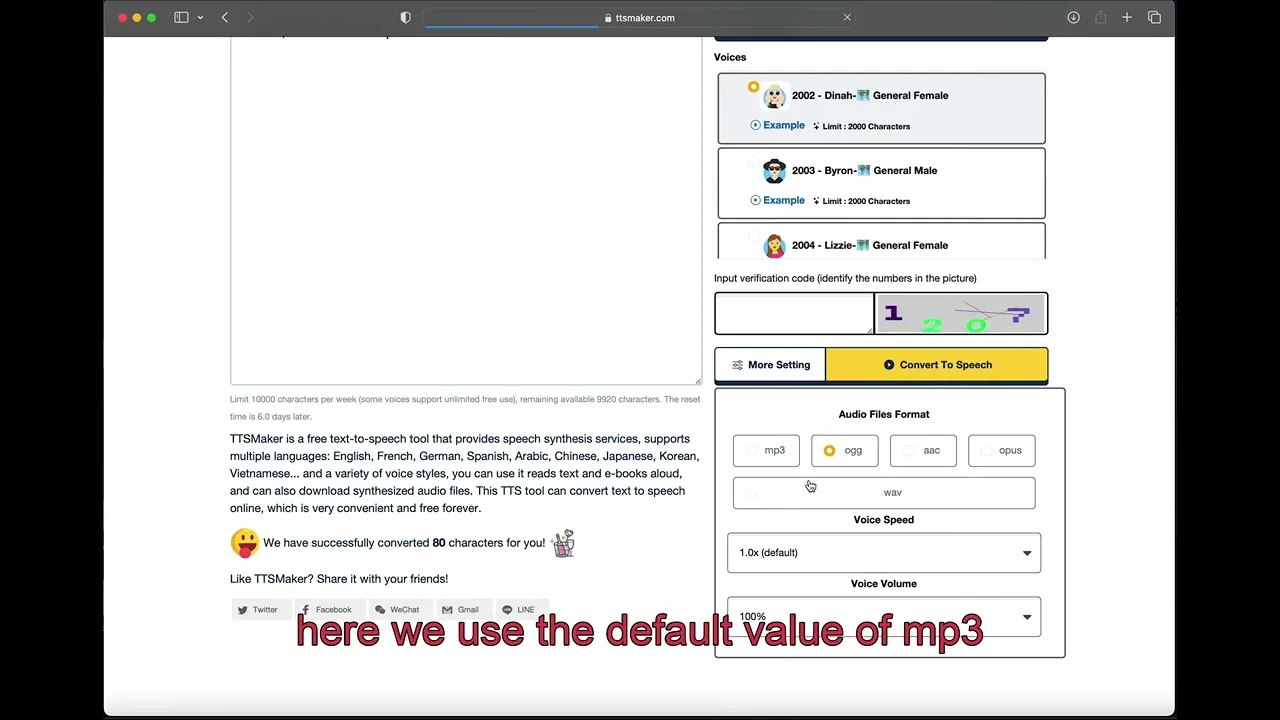Open Safari privacy shield report

pyautogui.click(x=405, y=17)
